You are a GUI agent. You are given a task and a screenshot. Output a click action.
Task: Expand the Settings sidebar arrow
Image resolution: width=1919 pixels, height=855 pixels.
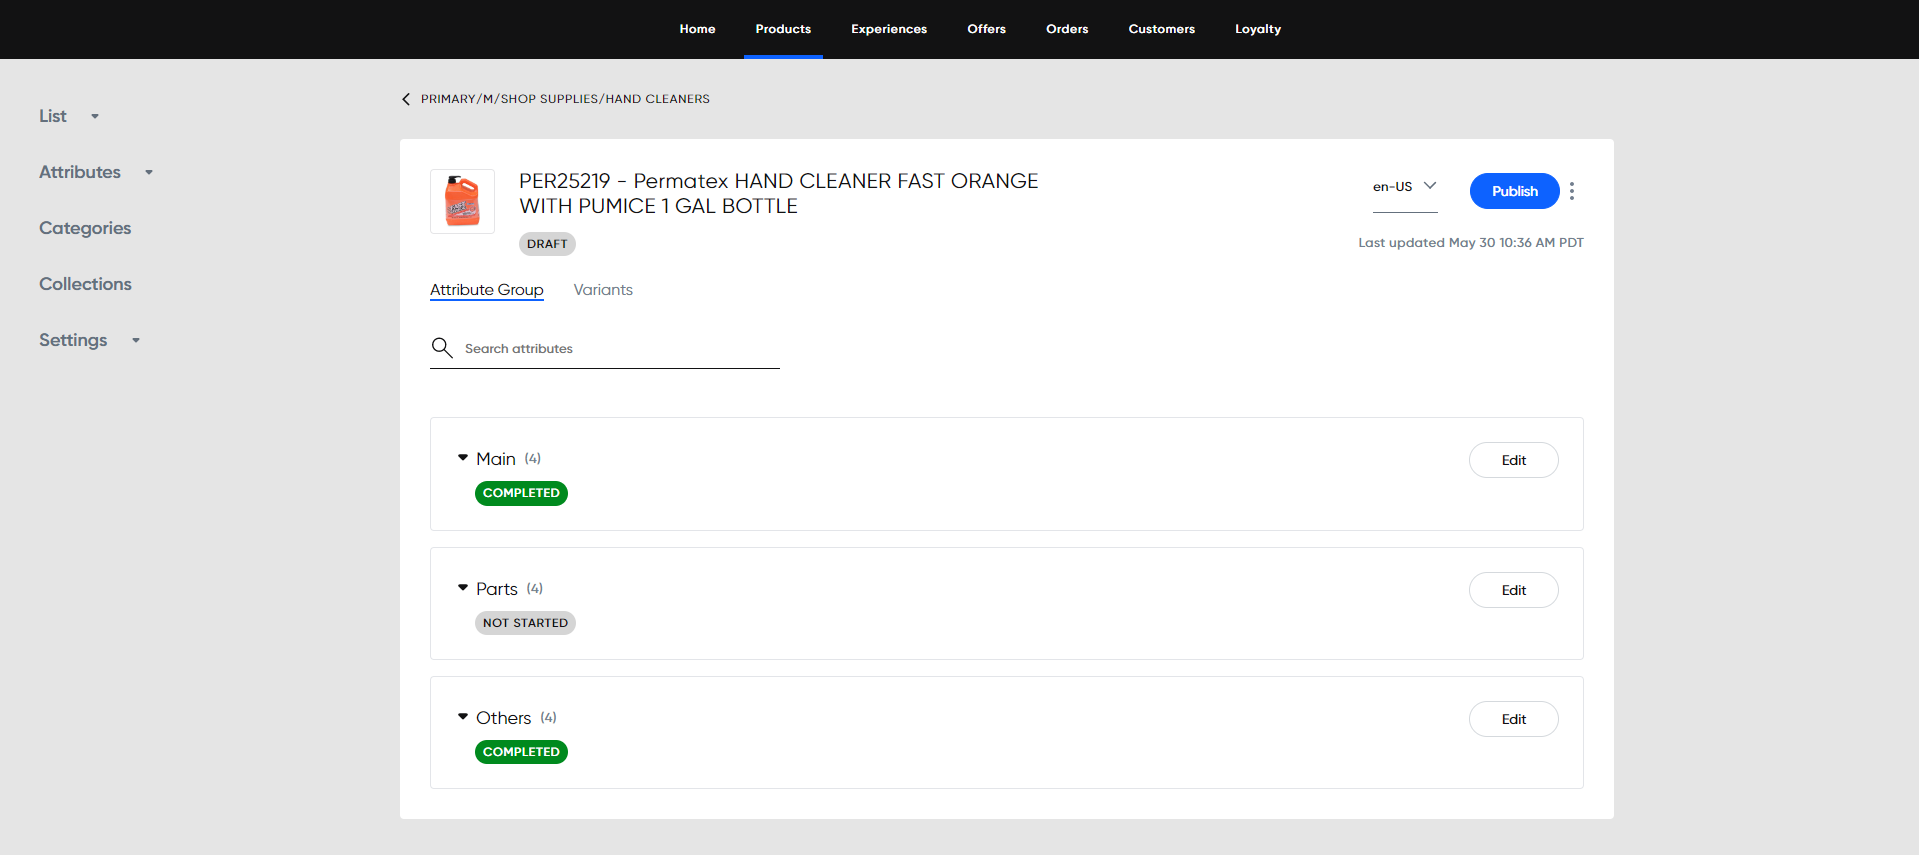tap(136, 341)
